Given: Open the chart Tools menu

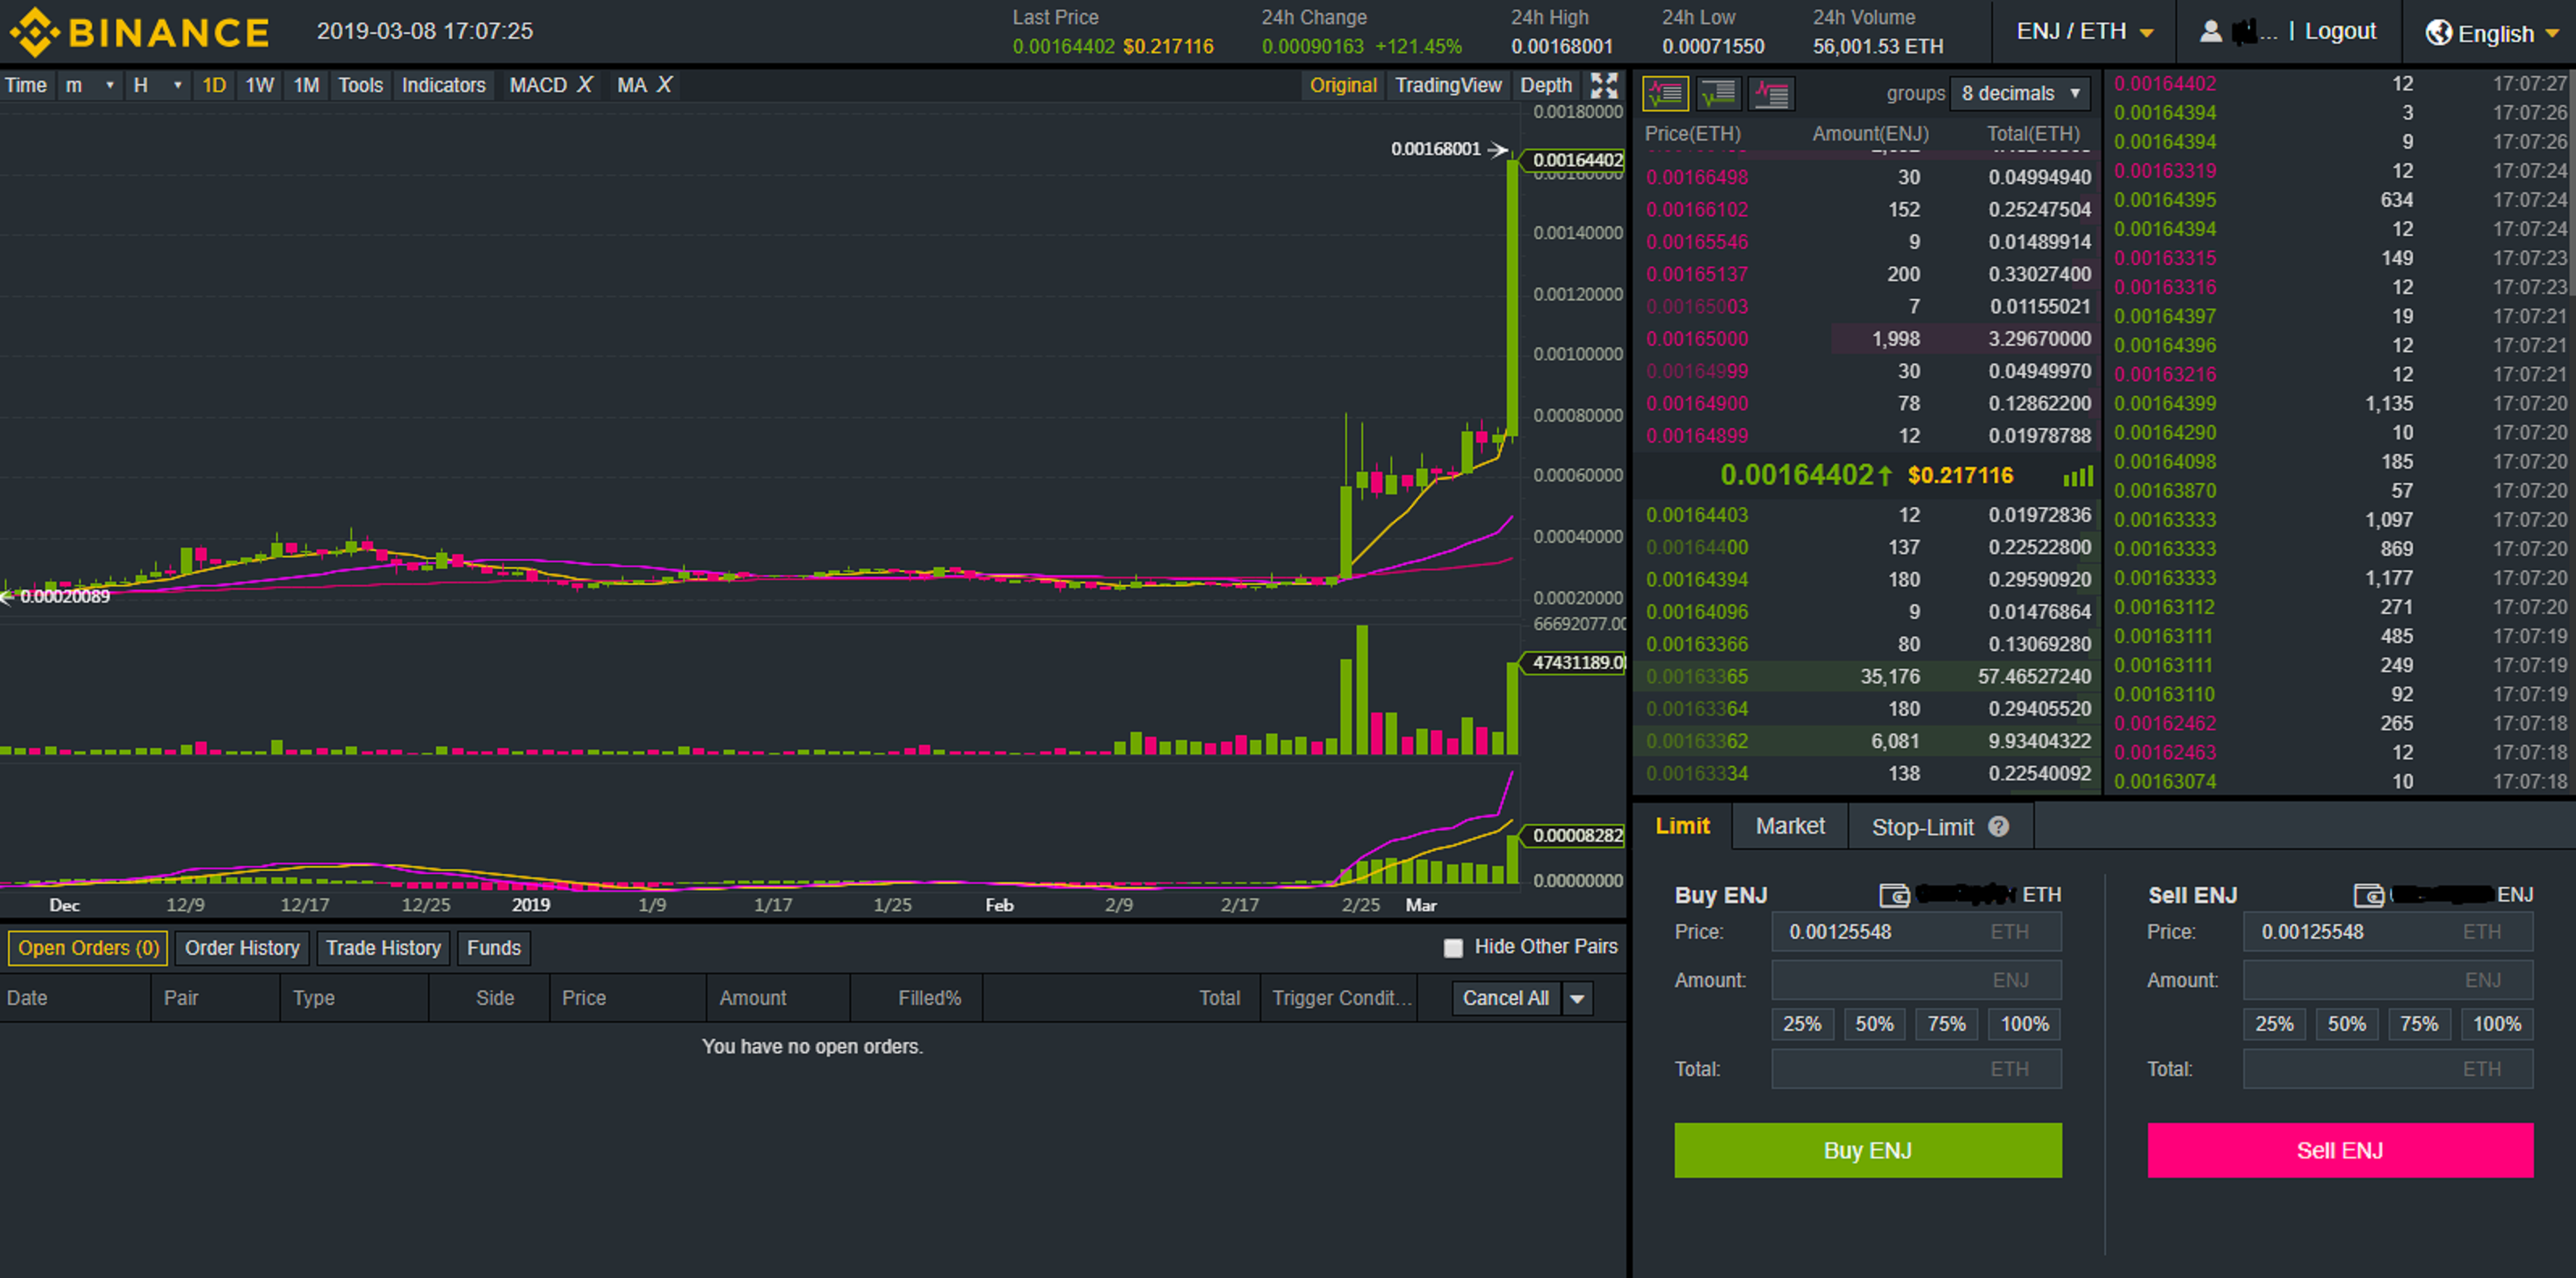Looking at the screenshot, I should pyautogui.click(x=360, y=85).
